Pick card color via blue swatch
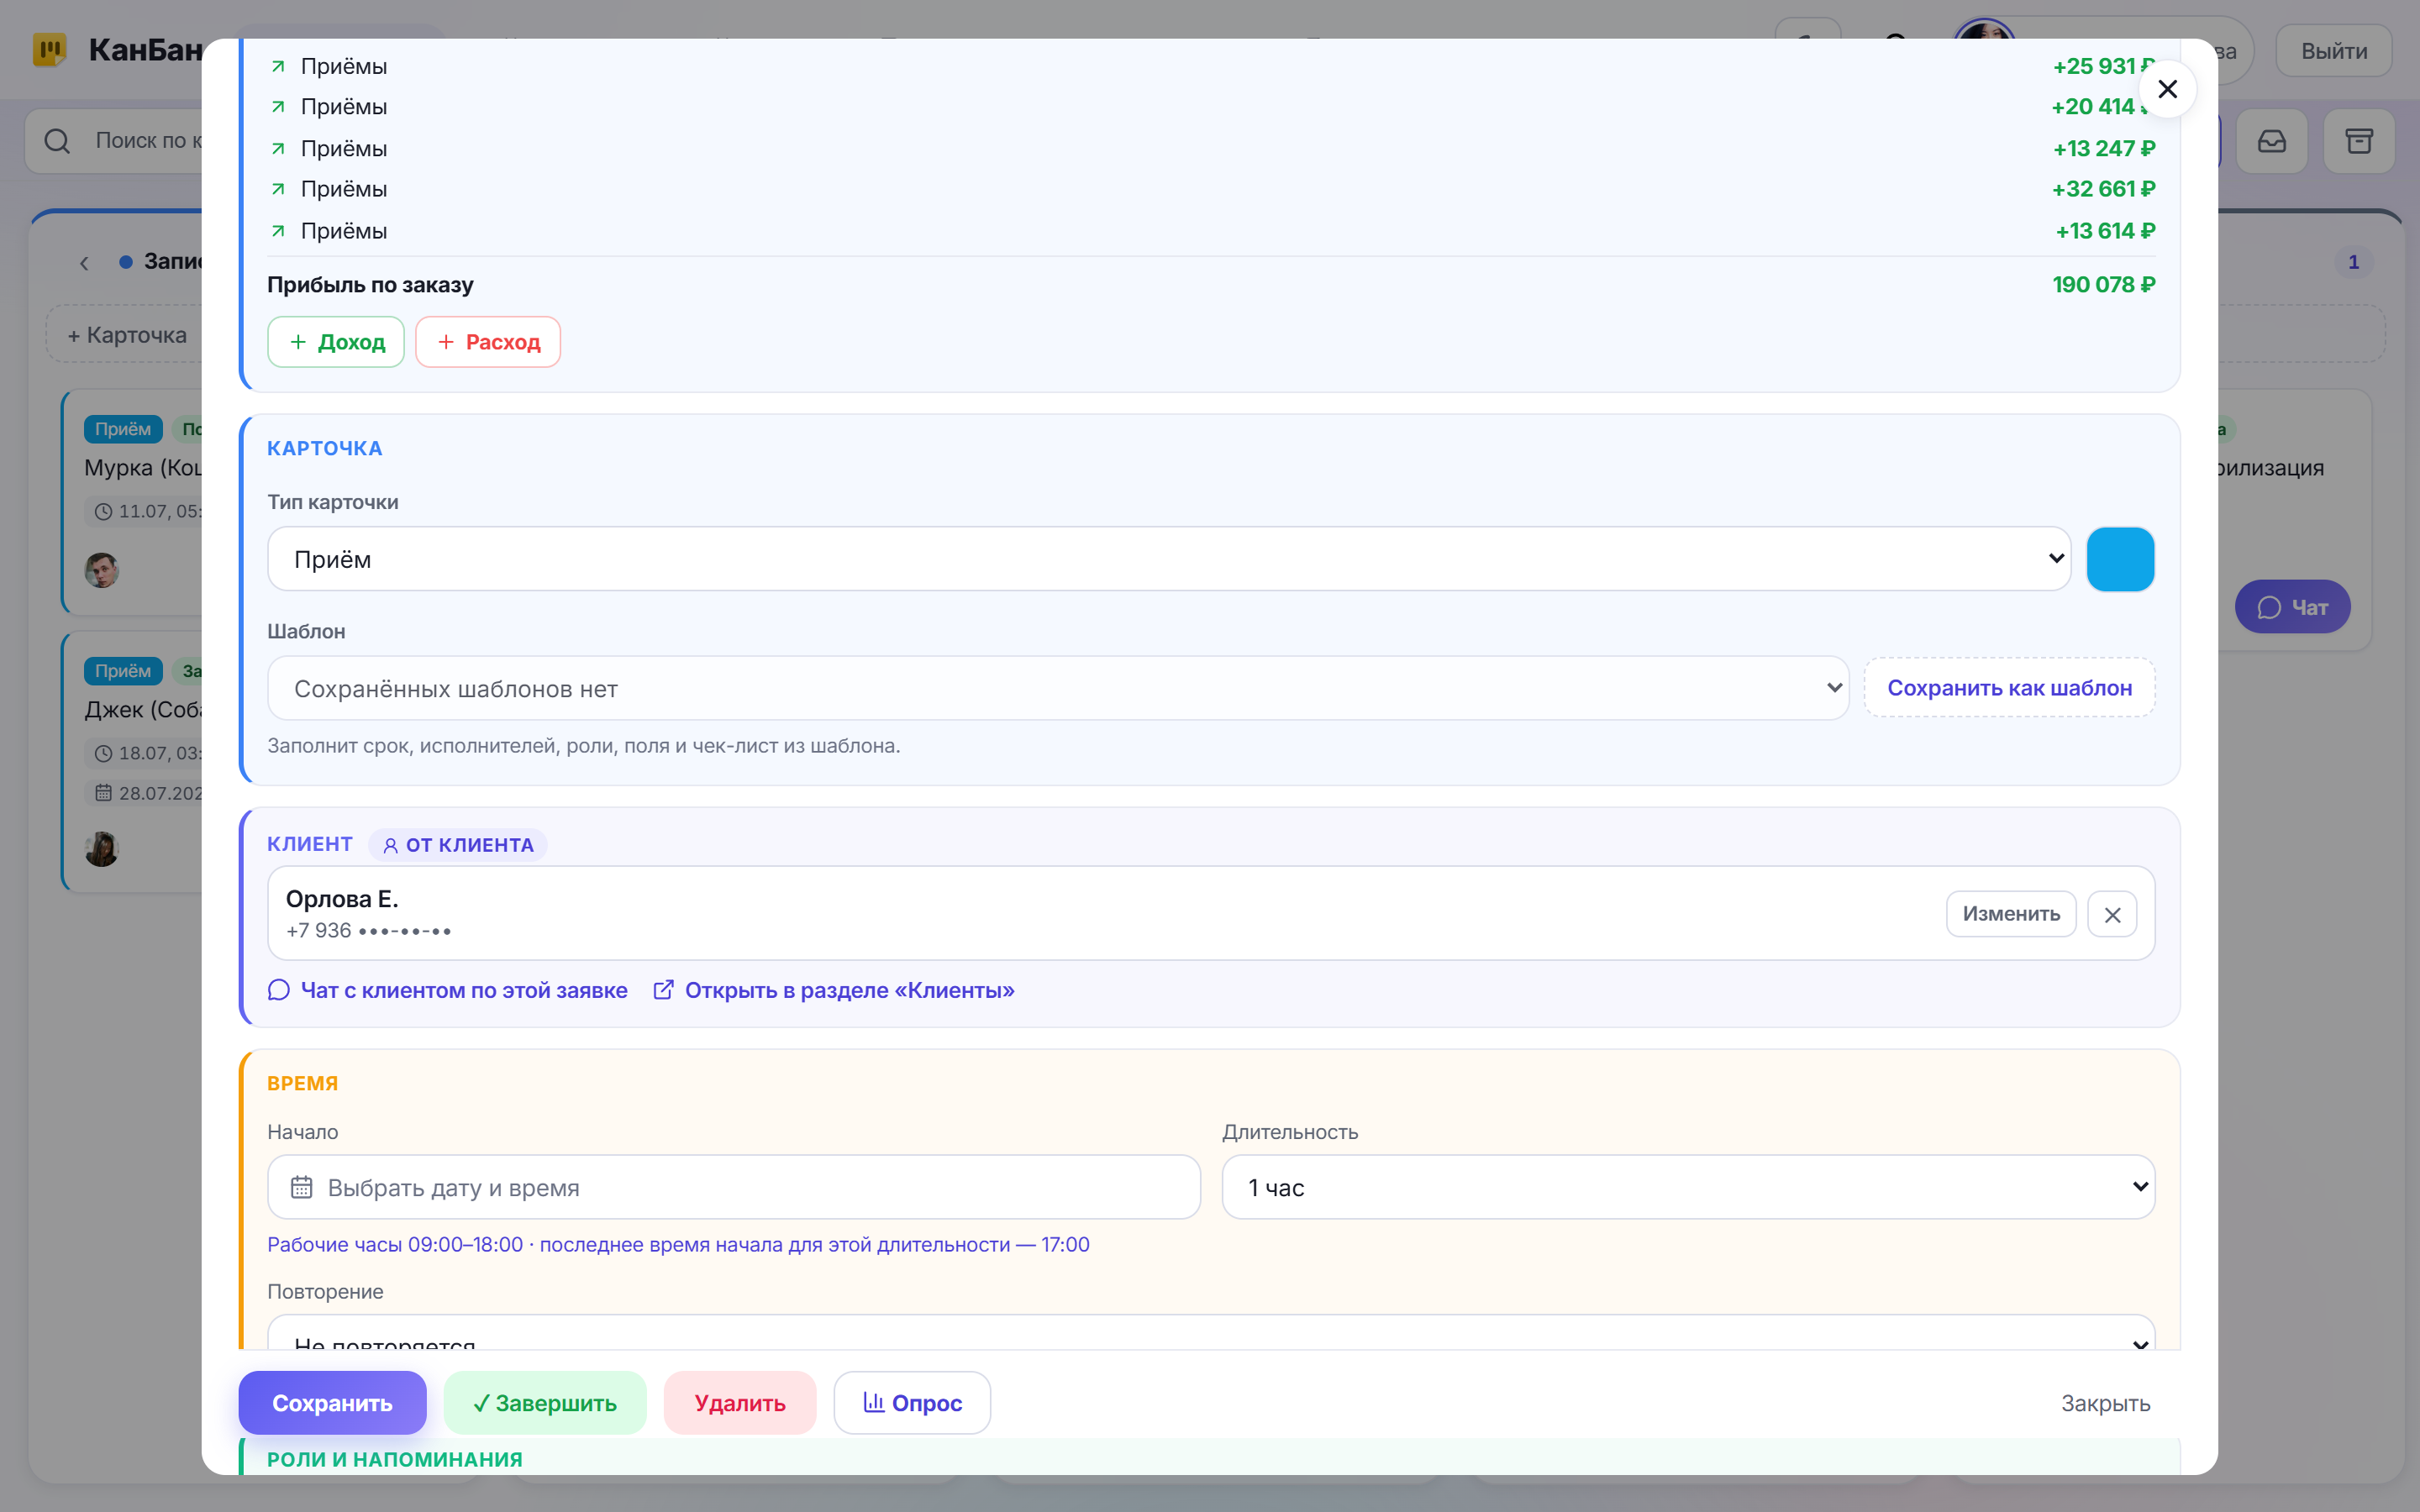Image resolution: width=2420 pixels, height=1512 pixels. click(x=2120, y=559)
